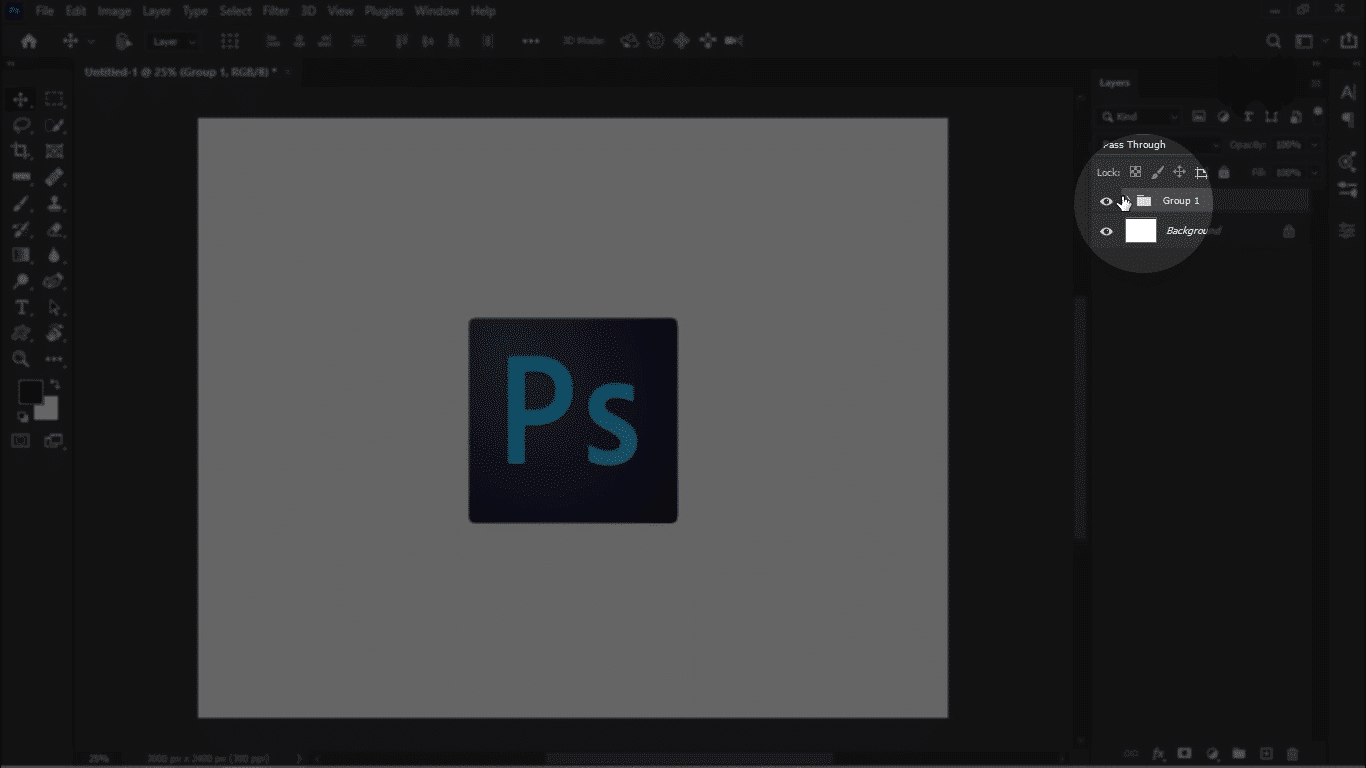Click the Share icon top right
This screenshot has height=768, width=1366.
pos(1348,41)
